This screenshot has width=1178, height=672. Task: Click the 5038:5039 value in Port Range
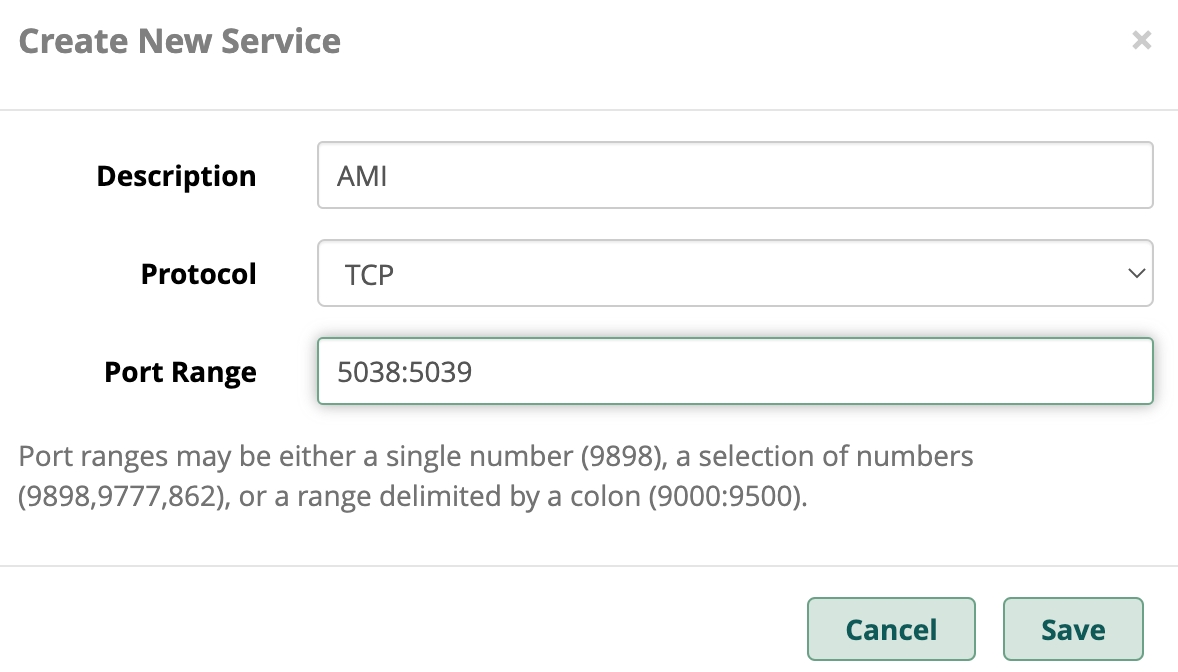[404, 372]
